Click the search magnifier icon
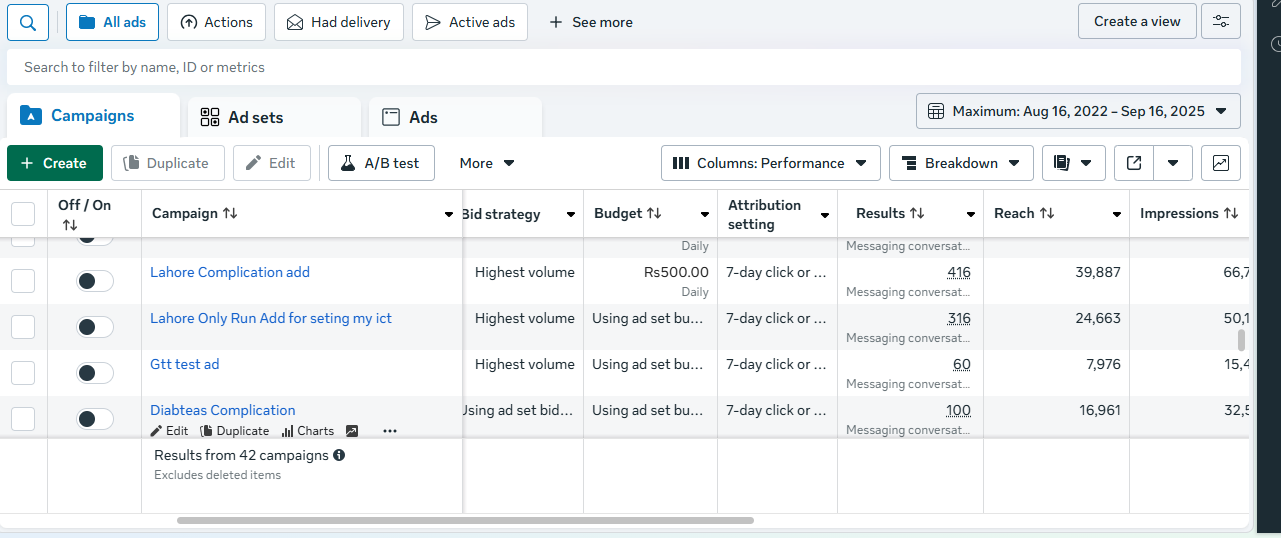Screen dimensions: 1281x538 pos(28,22)
